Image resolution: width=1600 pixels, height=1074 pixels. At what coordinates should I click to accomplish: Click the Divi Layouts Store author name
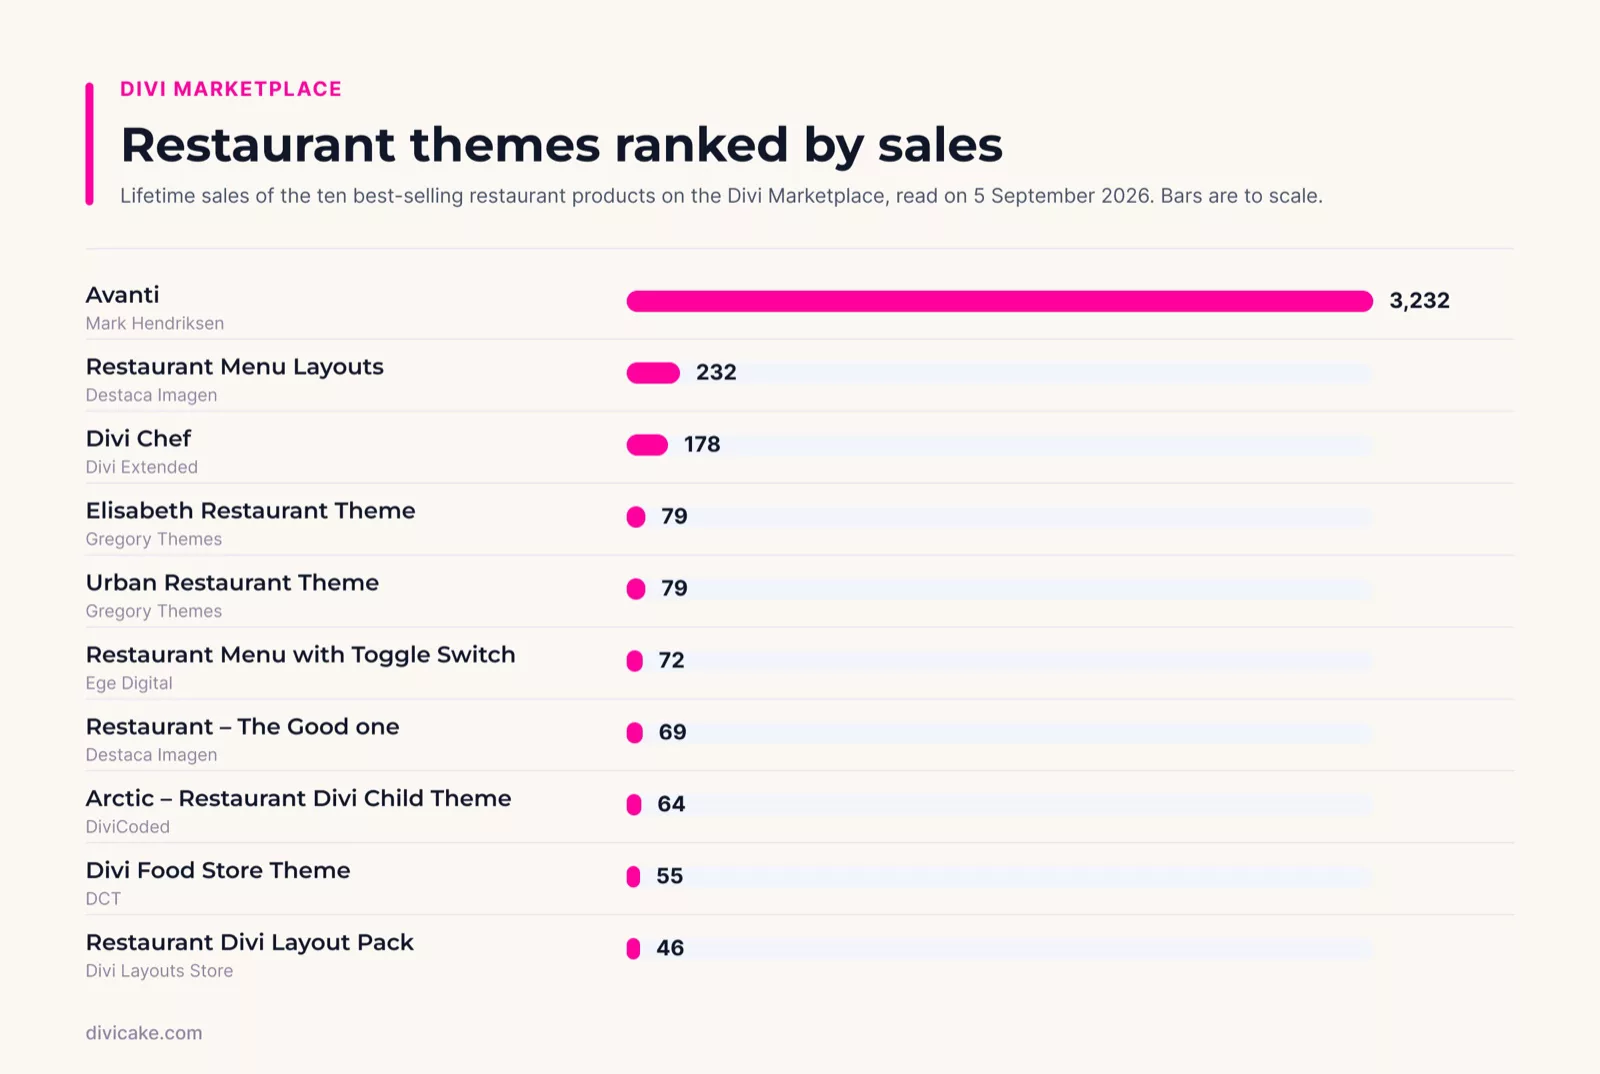pyautogui.click(x=159, y=971)
